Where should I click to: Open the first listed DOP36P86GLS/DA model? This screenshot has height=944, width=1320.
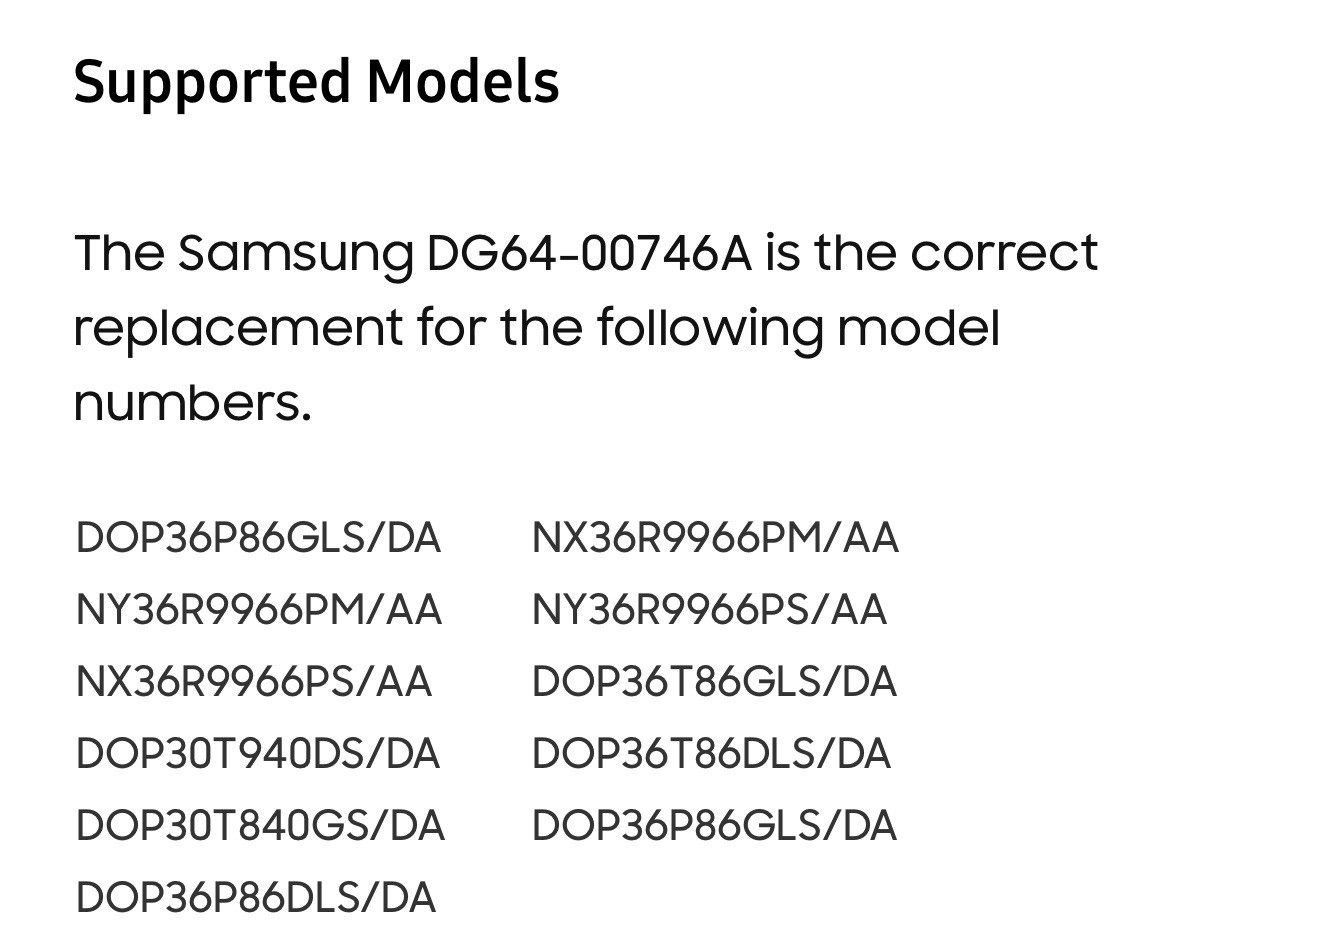(x=258, y=538)
